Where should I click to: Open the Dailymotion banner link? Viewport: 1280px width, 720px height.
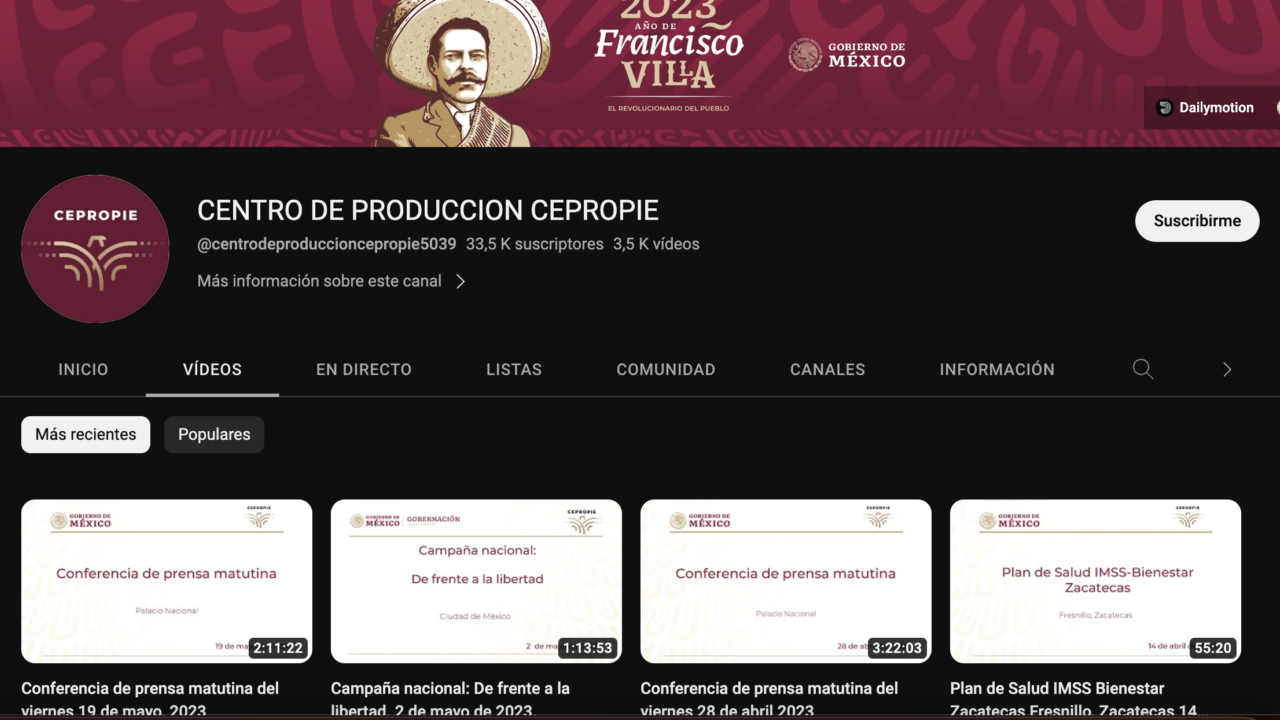tap(1205, 108)
